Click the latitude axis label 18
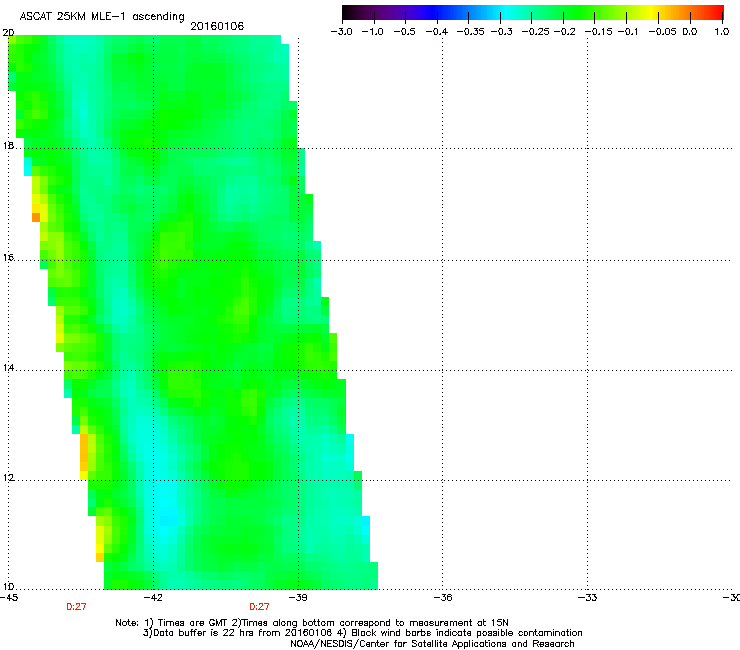Image resolution: width=740 pixels, height=650 pixels. coord(8,145)
